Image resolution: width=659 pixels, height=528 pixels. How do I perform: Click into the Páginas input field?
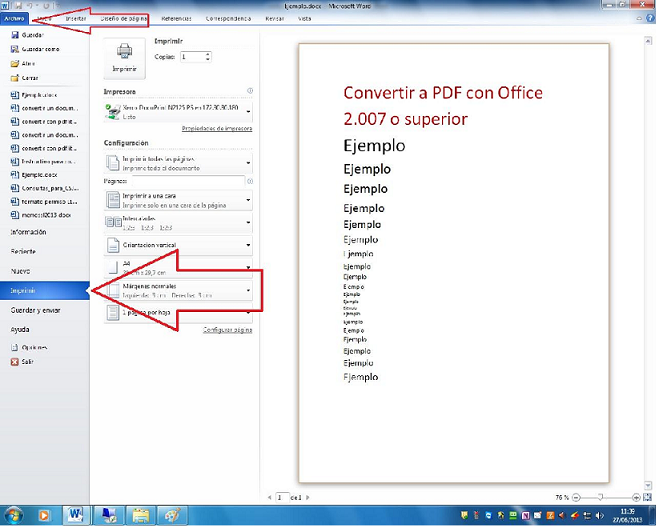pos(188,182)
